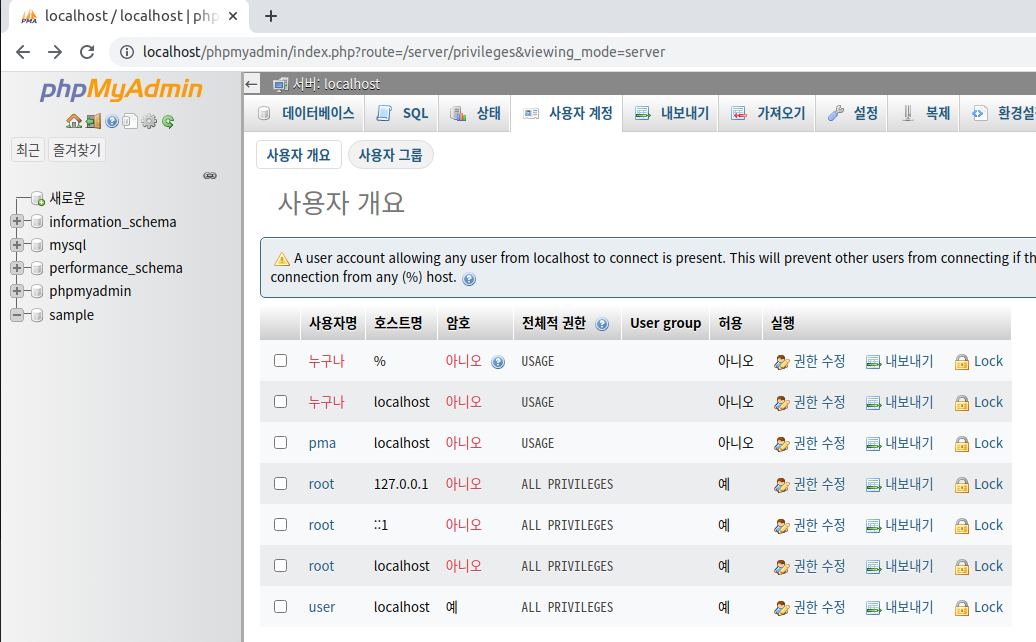
Task: Lock the 누구나 localhost account
Action: pyautogui.click(x=979, y=402)
